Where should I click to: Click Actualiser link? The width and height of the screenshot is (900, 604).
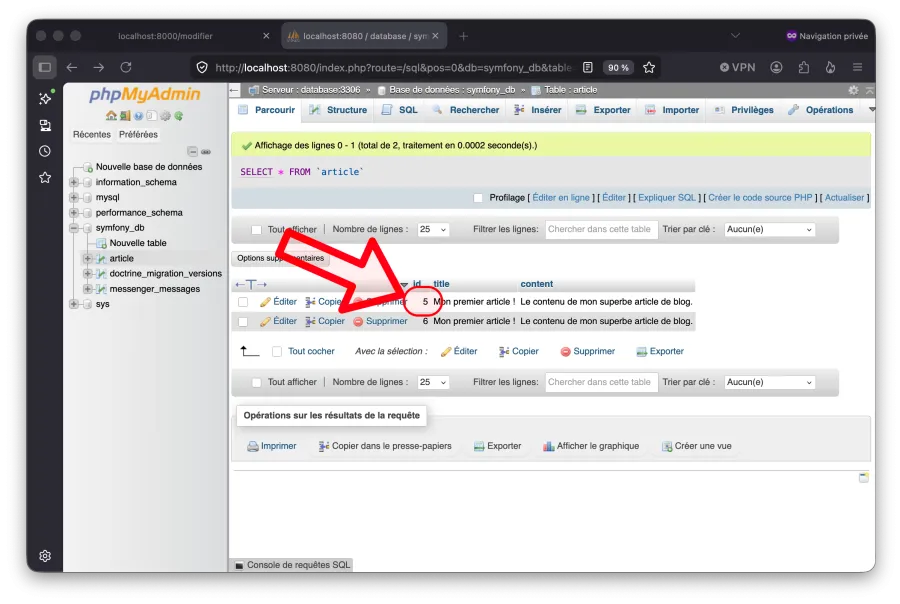844,198
